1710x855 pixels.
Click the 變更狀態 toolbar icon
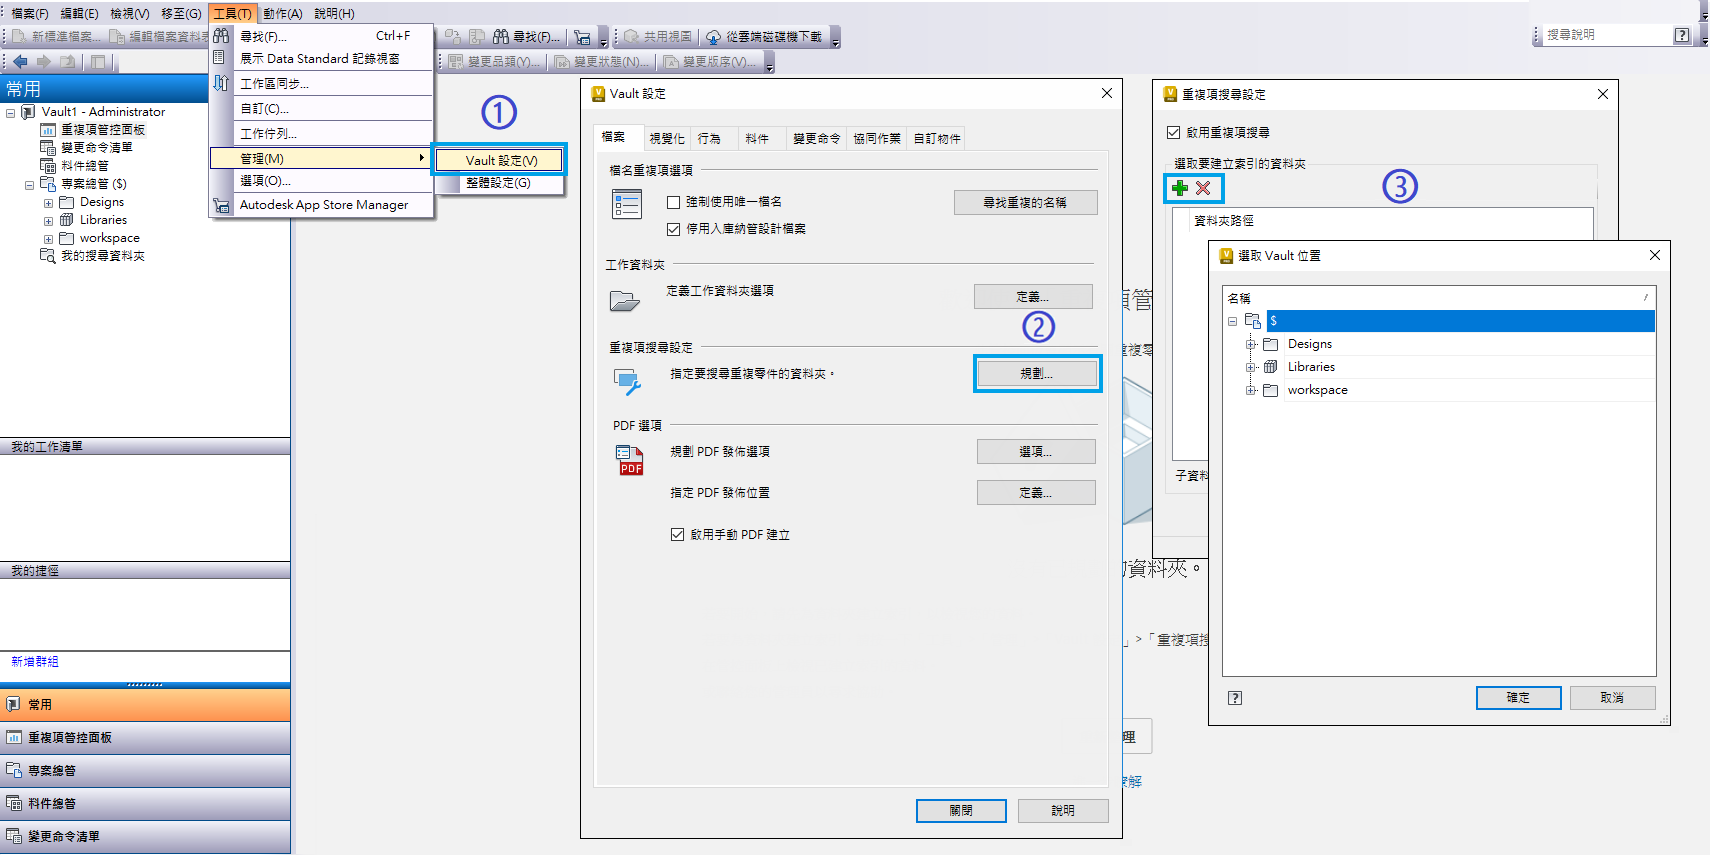(562, 62)
